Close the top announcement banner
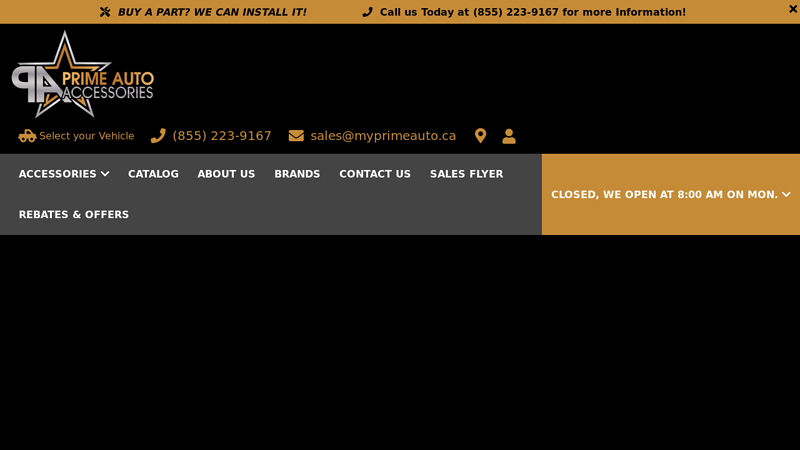800x450 pixels. click(x=792, y=9)
